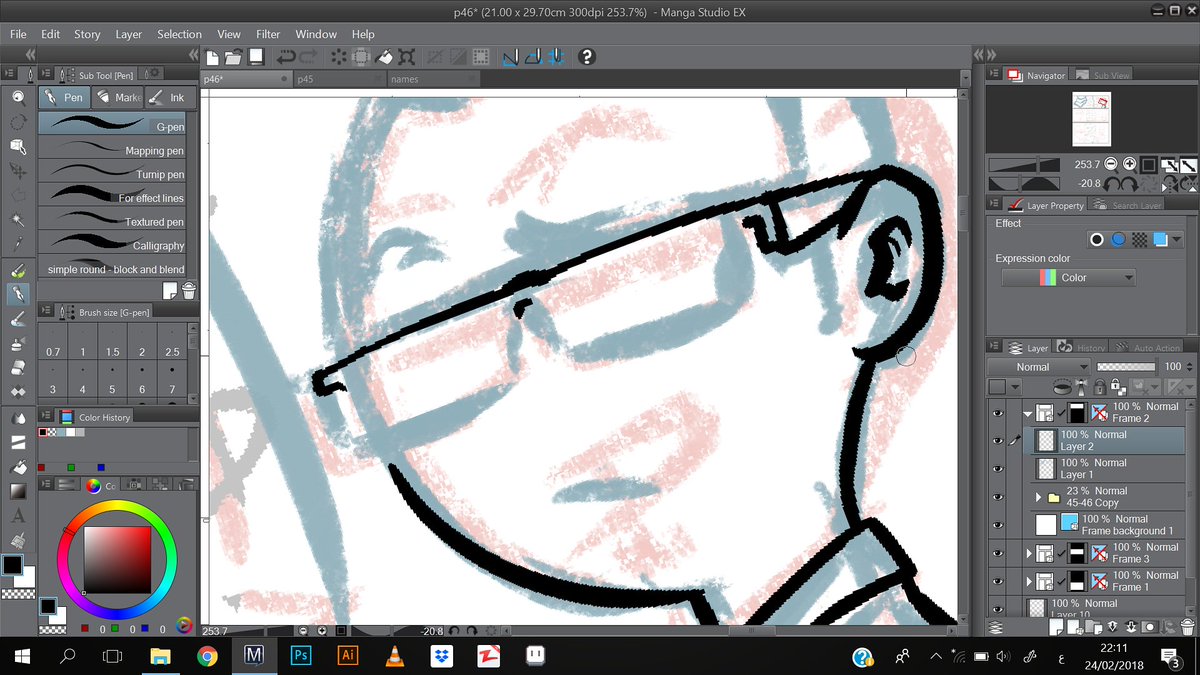Hide Layer 1 with its eye icon

click(997, 469)
